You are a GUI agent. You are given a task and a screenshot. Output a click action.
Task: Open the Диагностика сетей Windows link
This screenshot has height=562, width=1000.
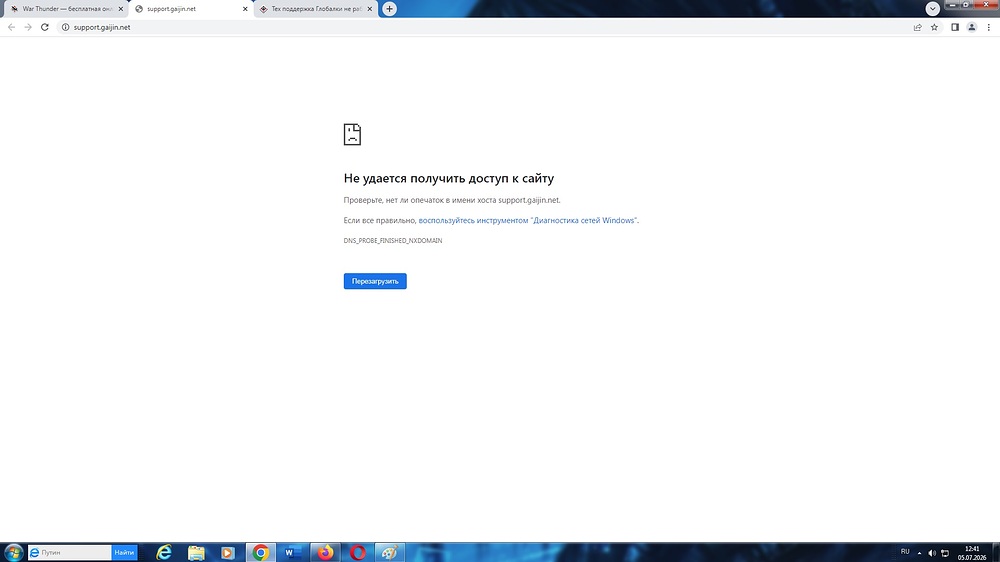point(527,220)
